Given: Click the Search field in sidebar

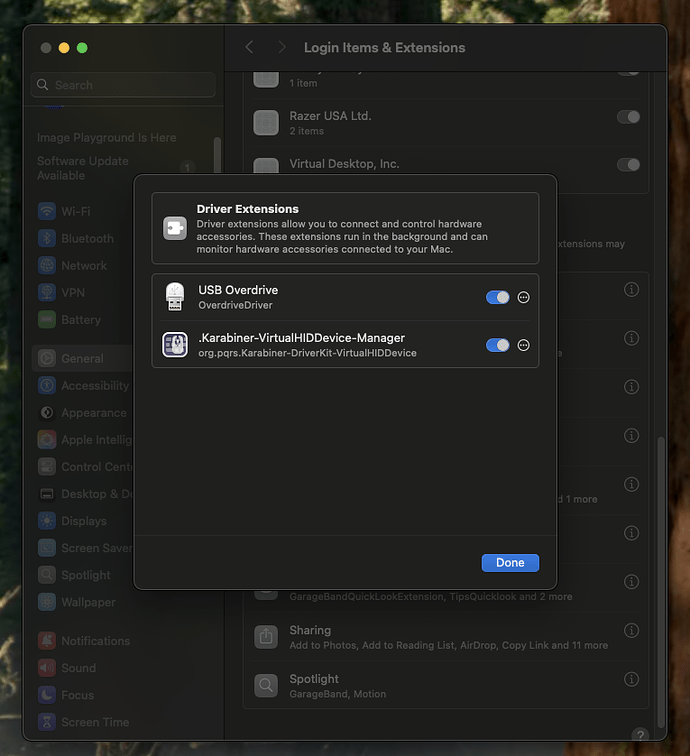Looking at the screenshot, I should (123, 85).
